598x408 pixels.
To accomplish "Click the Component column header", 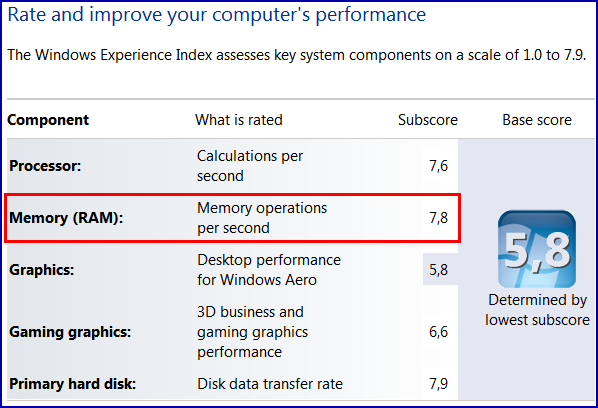I will click(48, 120).
